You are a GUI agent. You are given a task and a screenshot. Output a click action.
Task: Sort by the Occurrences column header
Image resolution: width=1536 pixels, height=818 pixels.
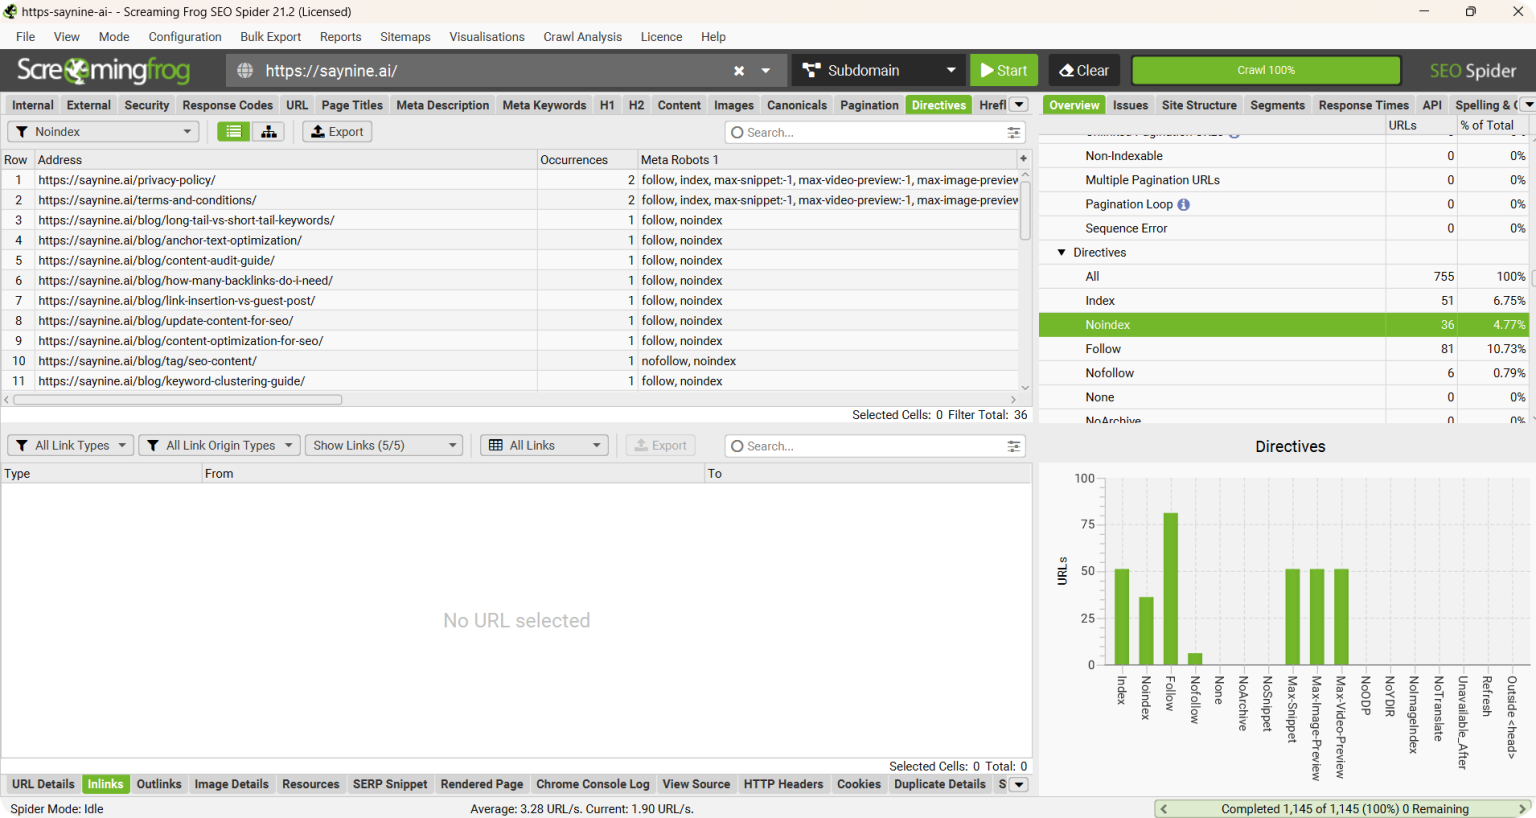click(587, 160)
